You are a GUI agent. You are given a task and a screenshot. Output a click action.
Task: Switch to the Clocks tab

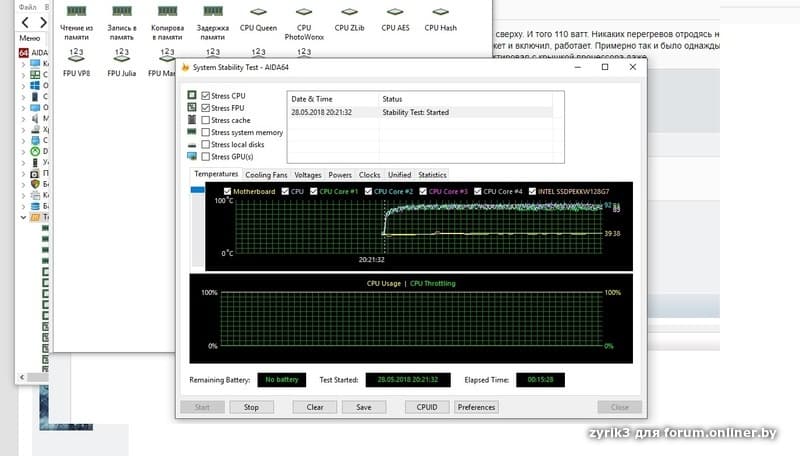(369, 175)
